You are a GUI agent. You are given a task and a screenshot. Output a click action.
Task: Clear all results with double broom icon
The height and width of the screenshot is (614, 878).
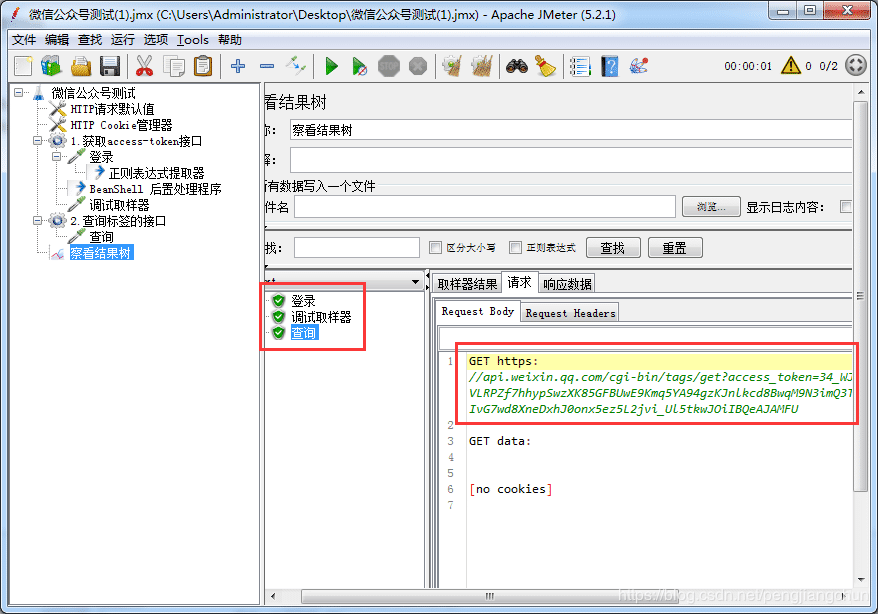click(x=482, y=66)
